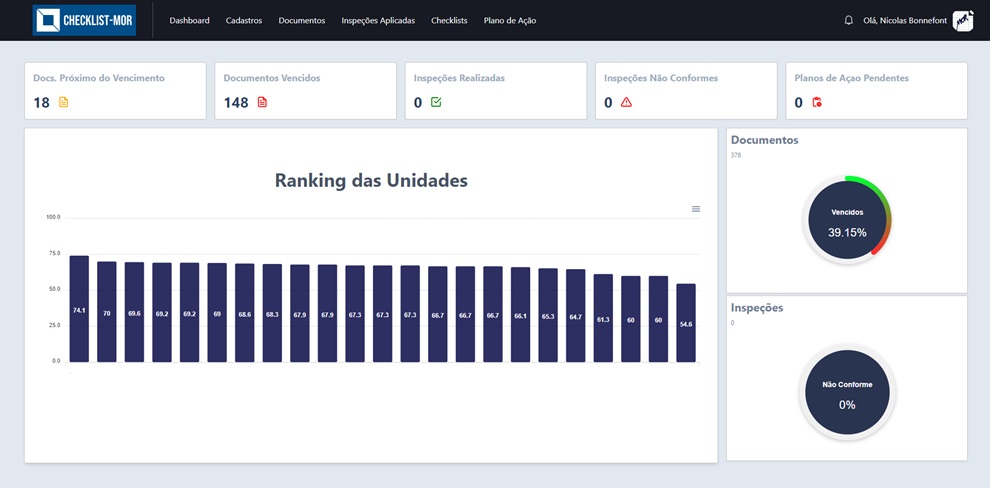Open the Documentos Vencidos card
The height and width of the screenshot is (488, 990).
coord(306,91)
